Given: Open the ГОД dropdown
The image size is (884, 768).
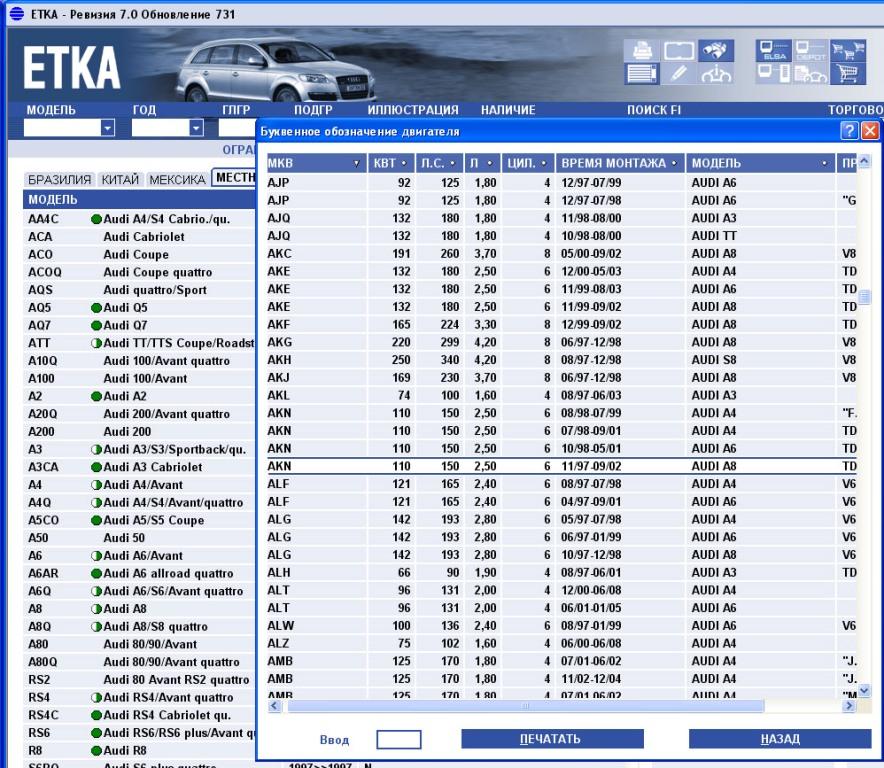Looking at the screenshot, I should coord(196,127).
